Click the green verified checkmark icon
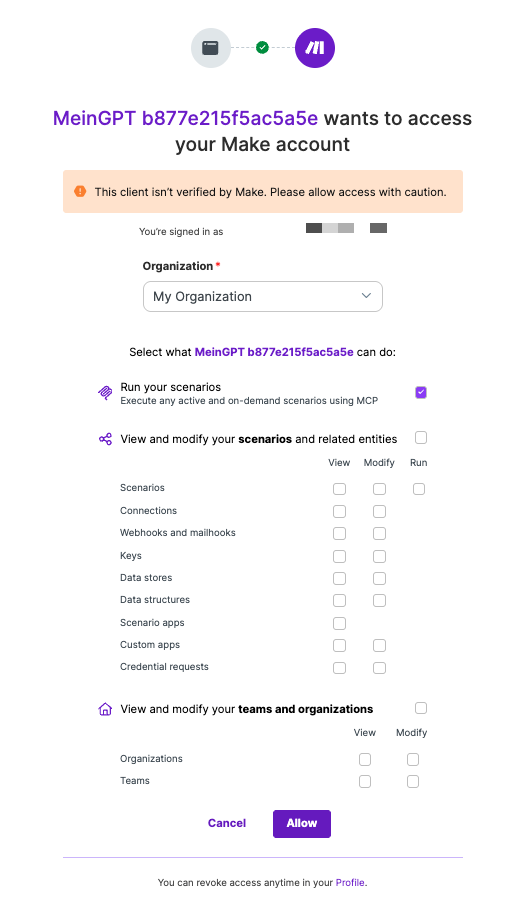This screenshot has height=900, width=523. (x=262, y=48)
